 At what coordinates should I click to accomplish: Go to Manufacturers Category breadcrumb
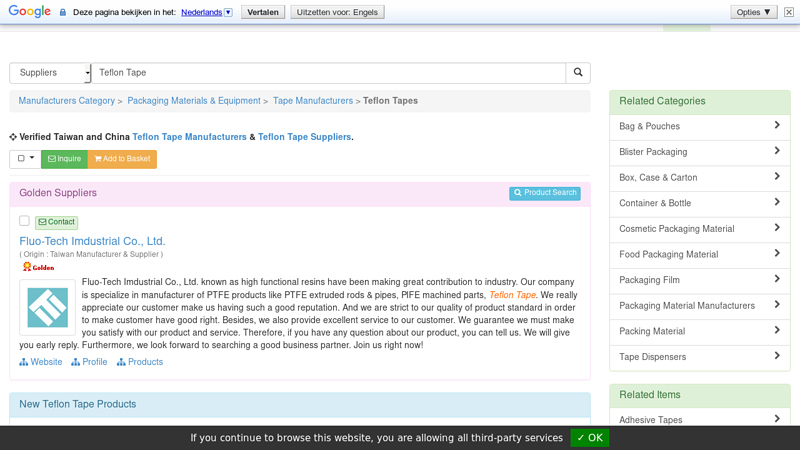point(67,101)
